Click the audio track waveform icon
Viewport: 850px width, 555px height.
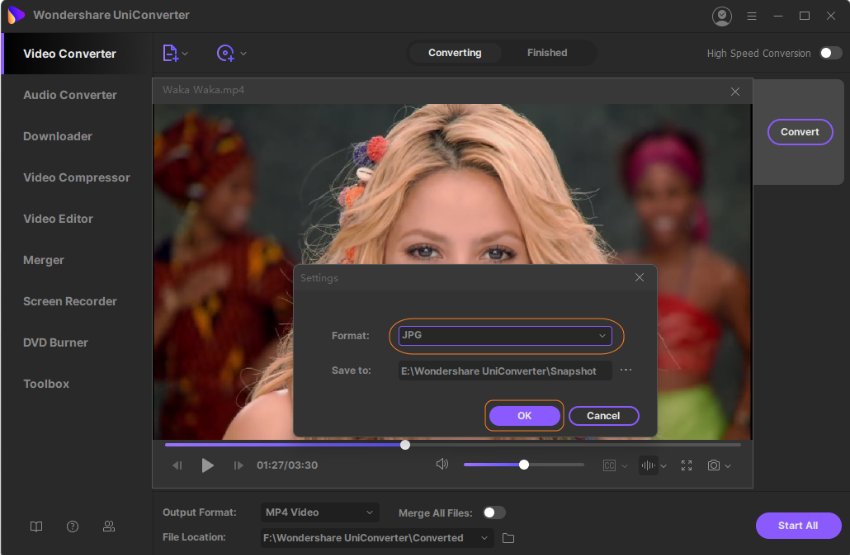click(x=648, y=466)
